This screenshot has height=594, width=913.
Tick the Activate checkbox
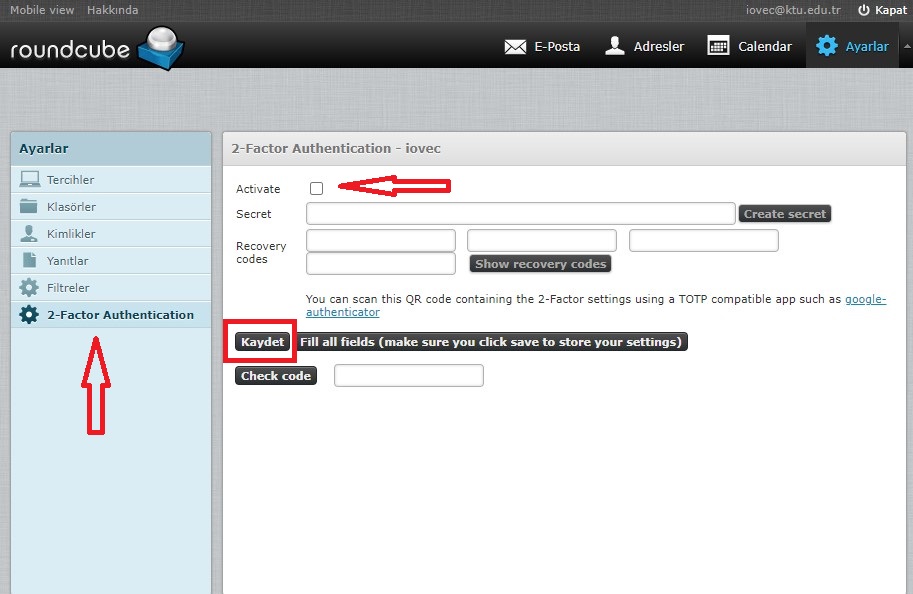click(316, 188)
